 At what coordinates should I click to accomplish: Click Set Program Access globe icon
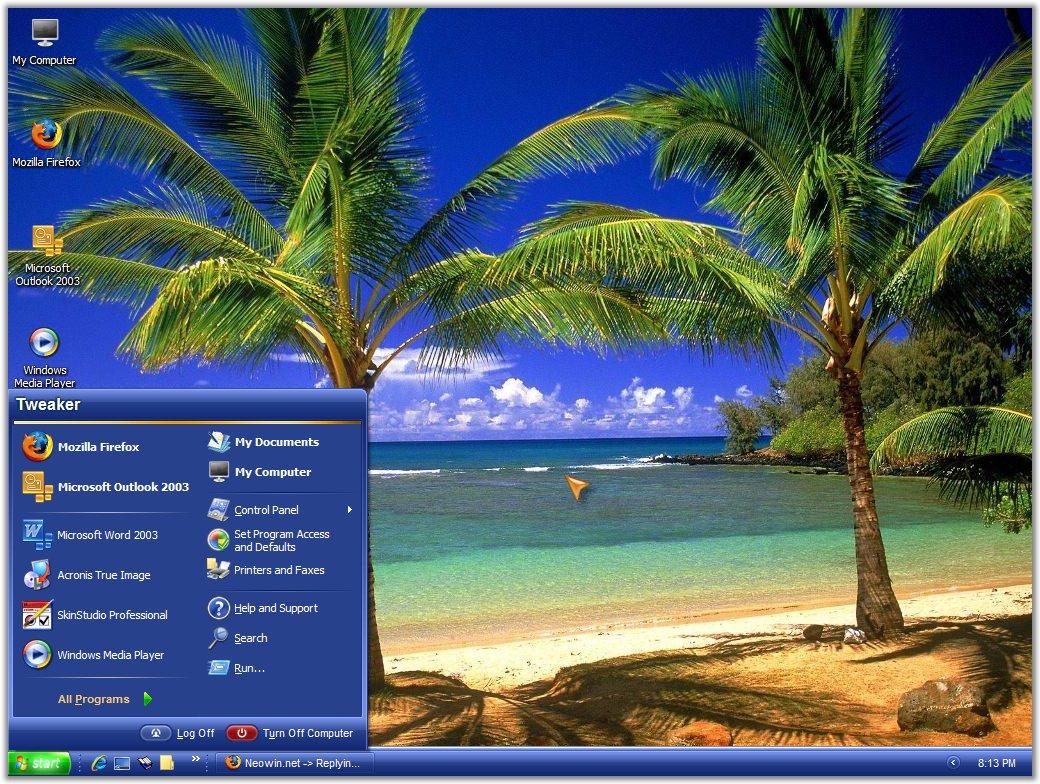tap(218, 540)
